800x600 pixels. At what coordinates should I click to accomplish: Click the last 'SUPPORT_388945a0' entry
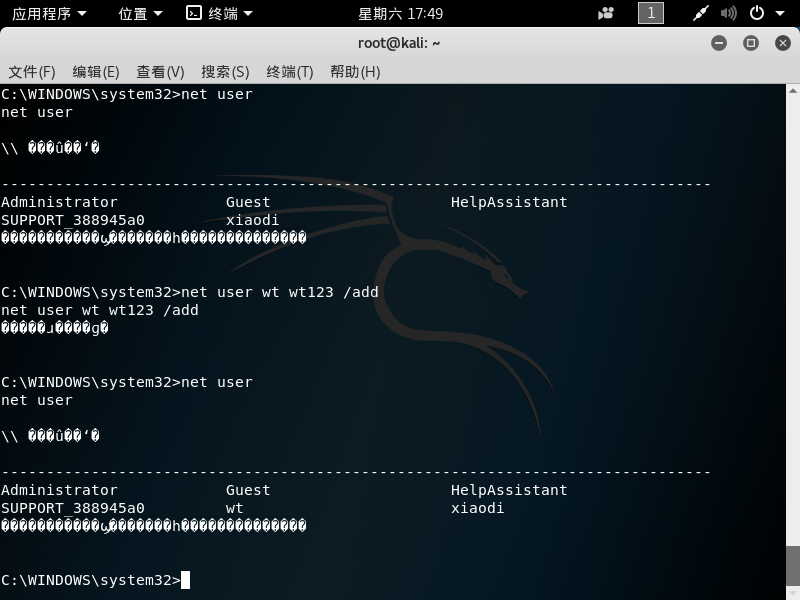pos(73,508)
